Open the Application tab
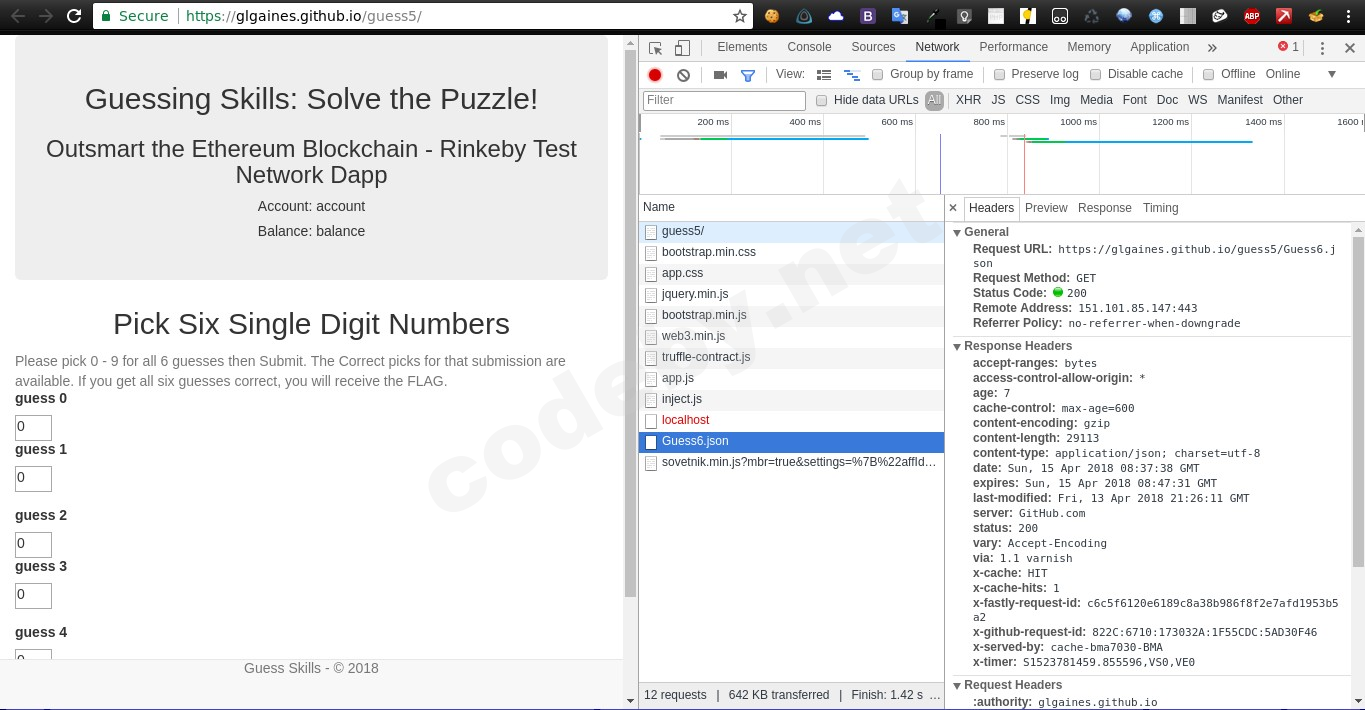This screenshot has height=710, width=1365. (1160, 47)
